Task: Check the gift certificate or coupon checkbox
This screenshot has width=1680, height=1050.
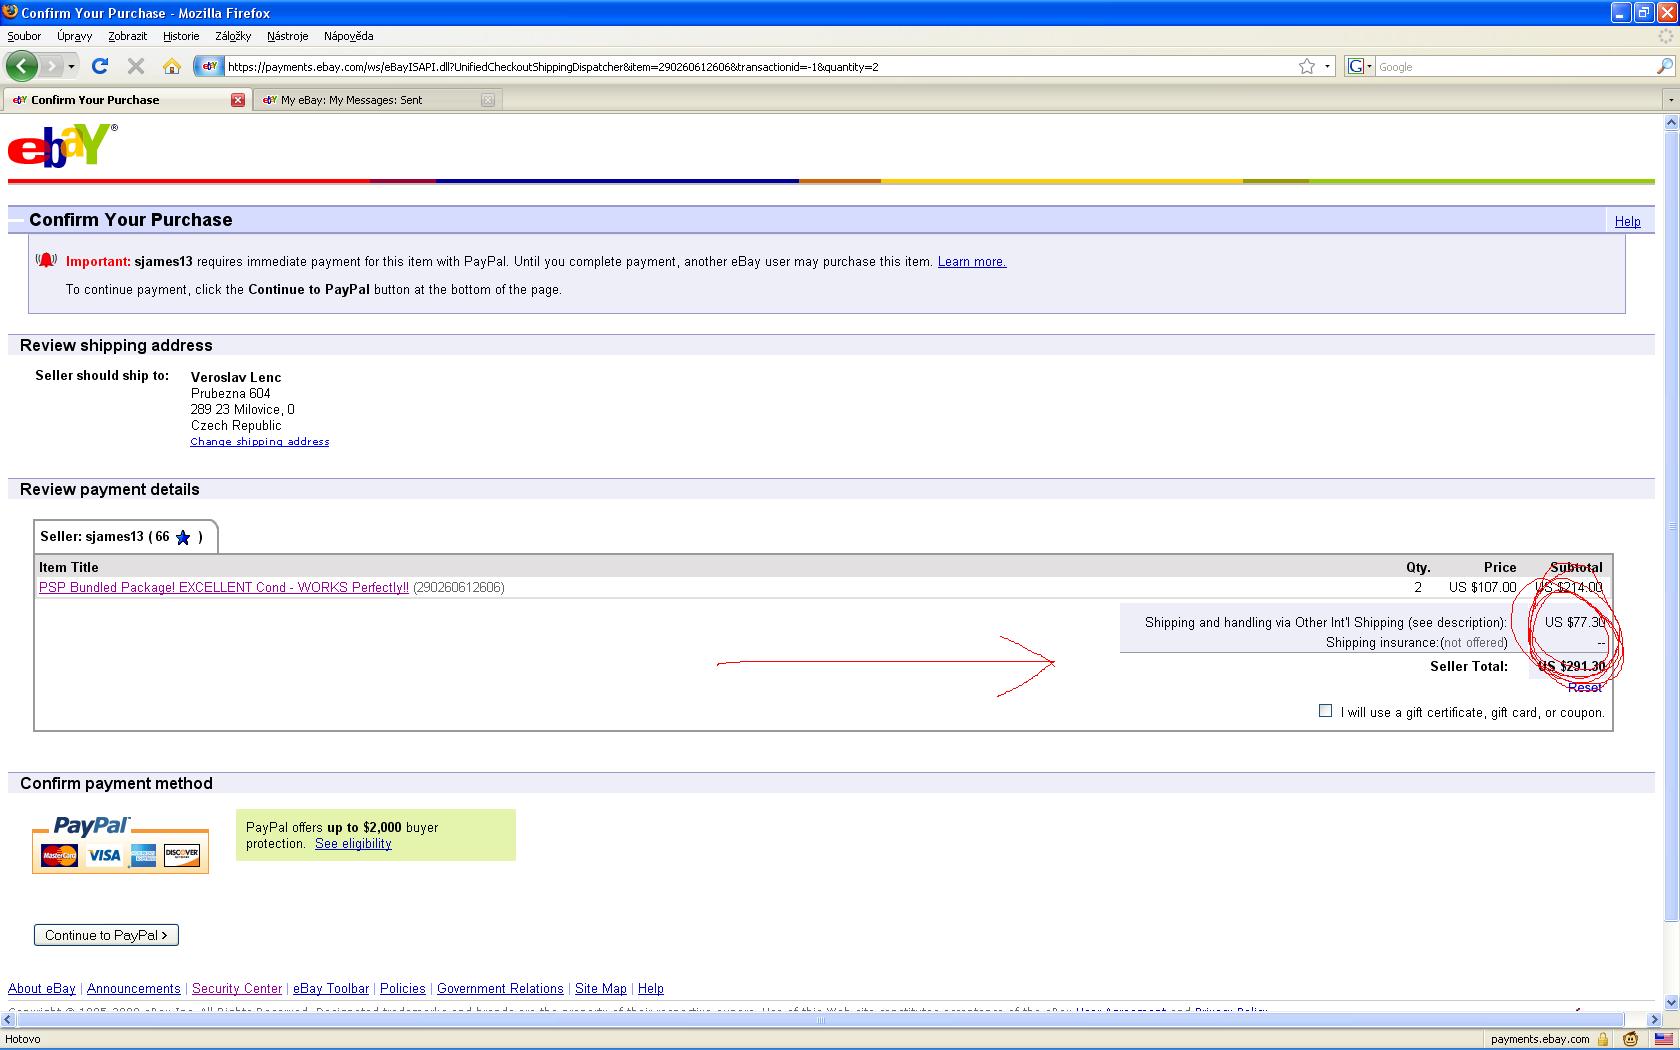Action: click(1325, 711)
